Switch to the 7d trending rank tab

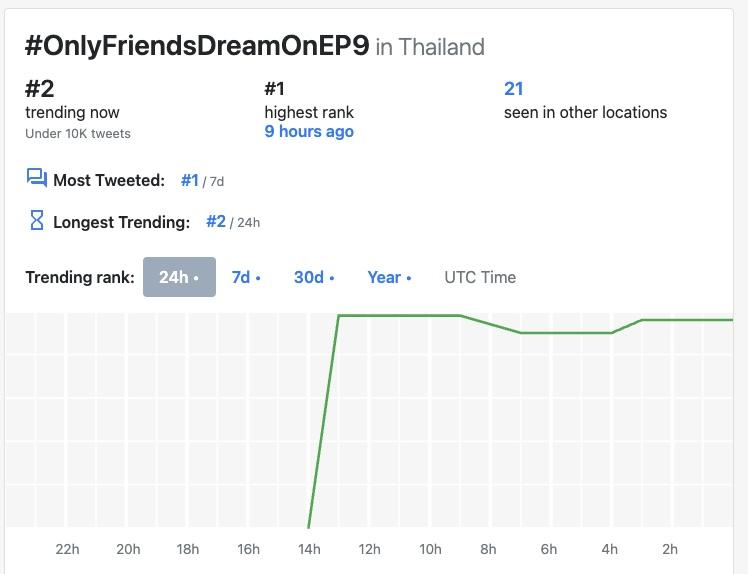point(246,277)
